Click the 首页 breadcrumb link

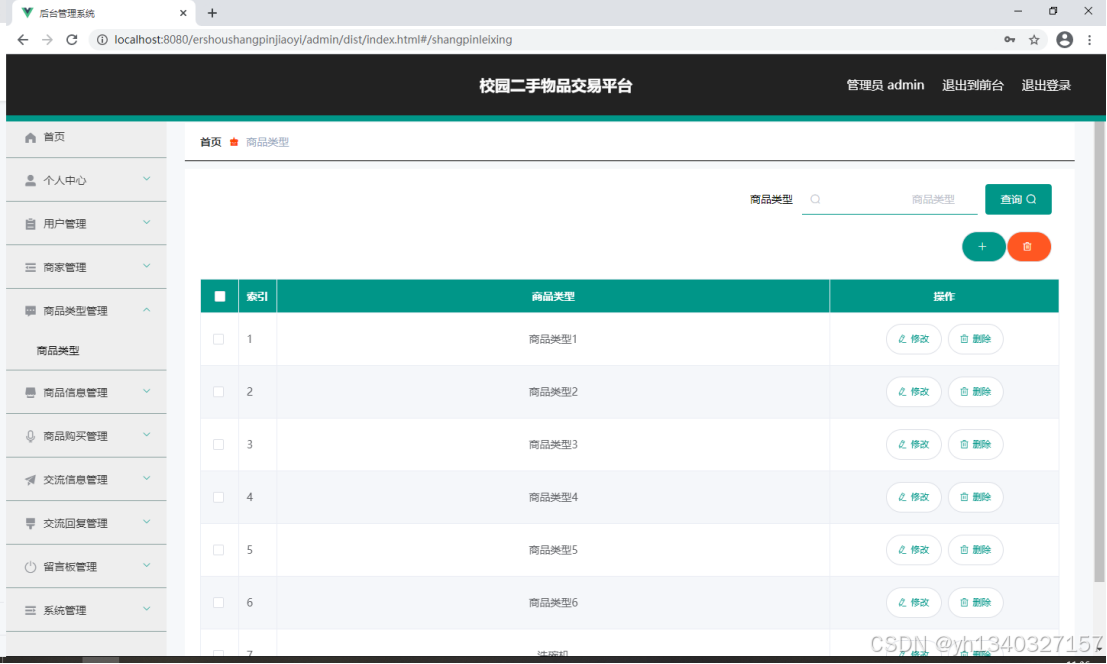[210, 143]
